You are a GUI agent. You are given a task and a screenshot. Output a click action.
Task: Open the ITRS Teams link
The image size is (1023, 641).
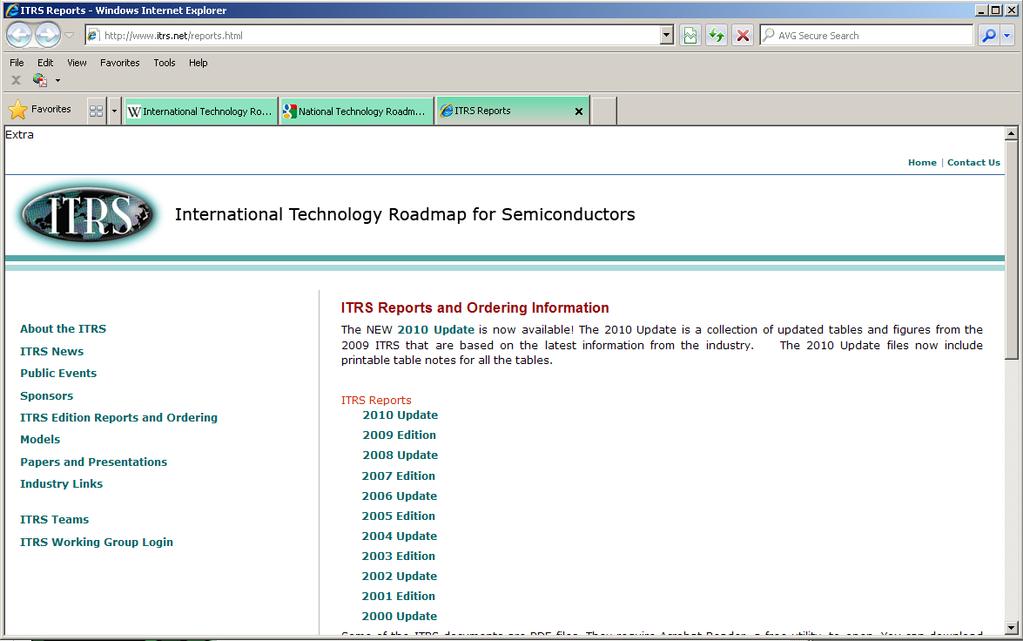point(54,520)
